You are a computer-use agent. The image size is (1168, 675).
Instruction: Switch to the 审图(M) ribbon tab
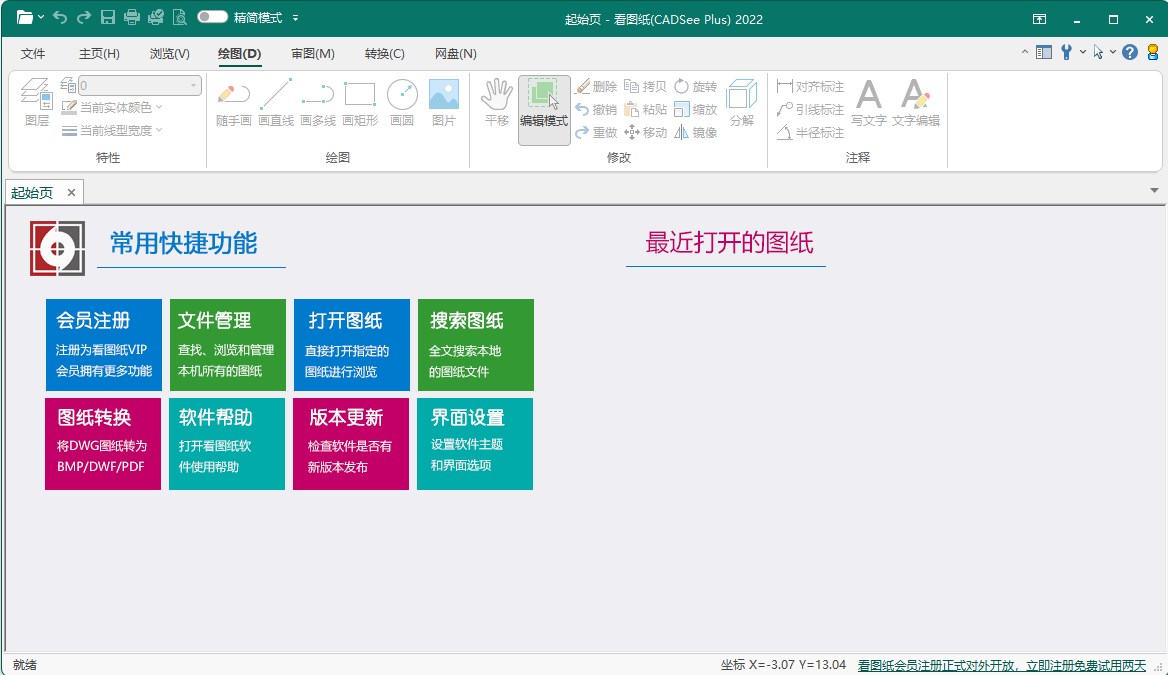(x=312, y=54)
